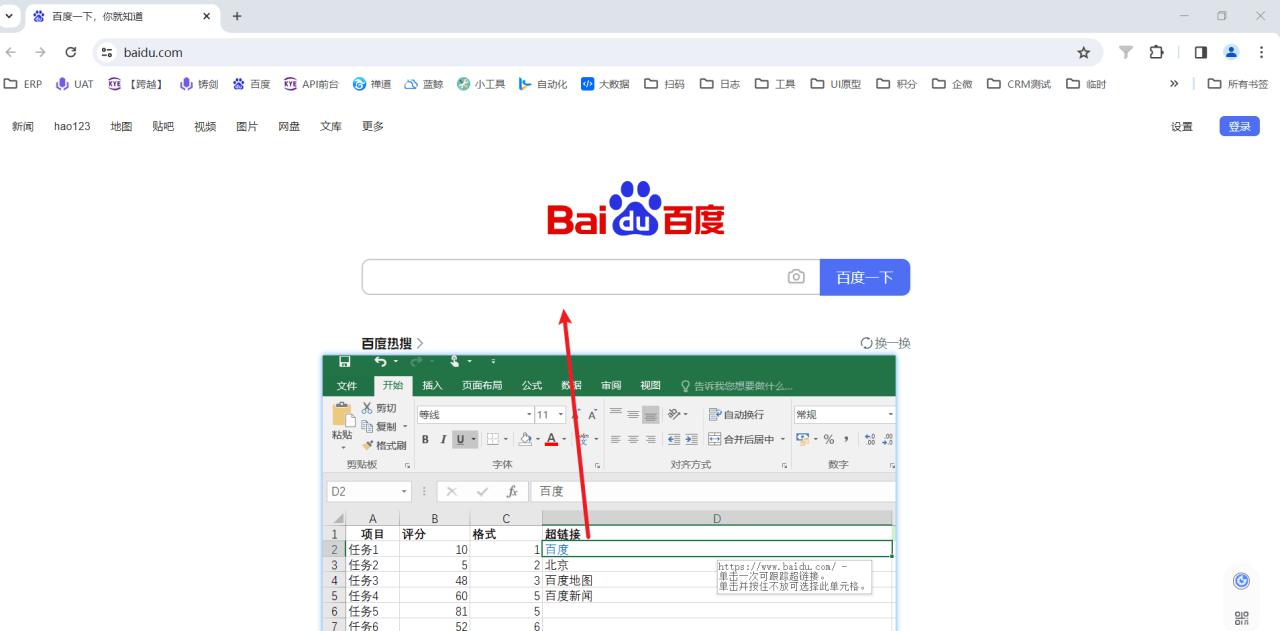Click the camera image-search icon in Baidu search box

tap(796, 277)
